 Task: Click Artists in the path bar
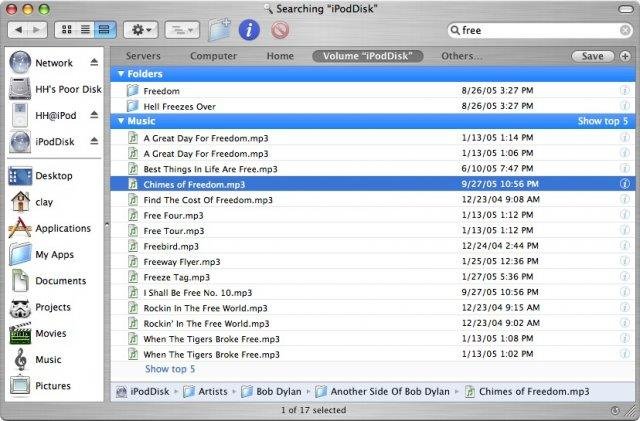point(205,392)
